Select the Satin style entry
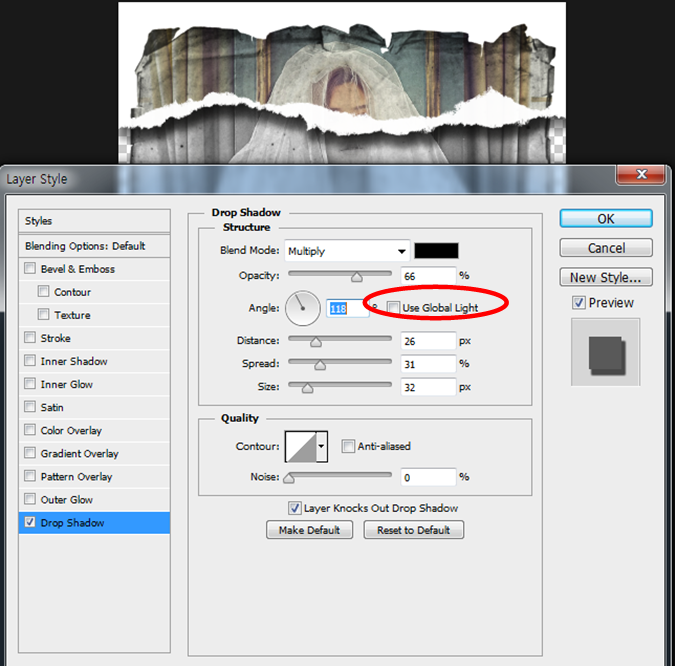 click(x=52, y=407)
